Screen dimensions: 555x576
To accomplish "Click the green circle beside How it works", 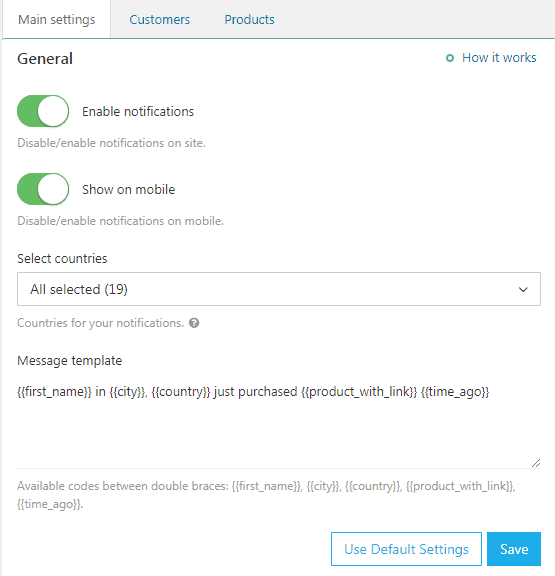I will coord(450,58).
